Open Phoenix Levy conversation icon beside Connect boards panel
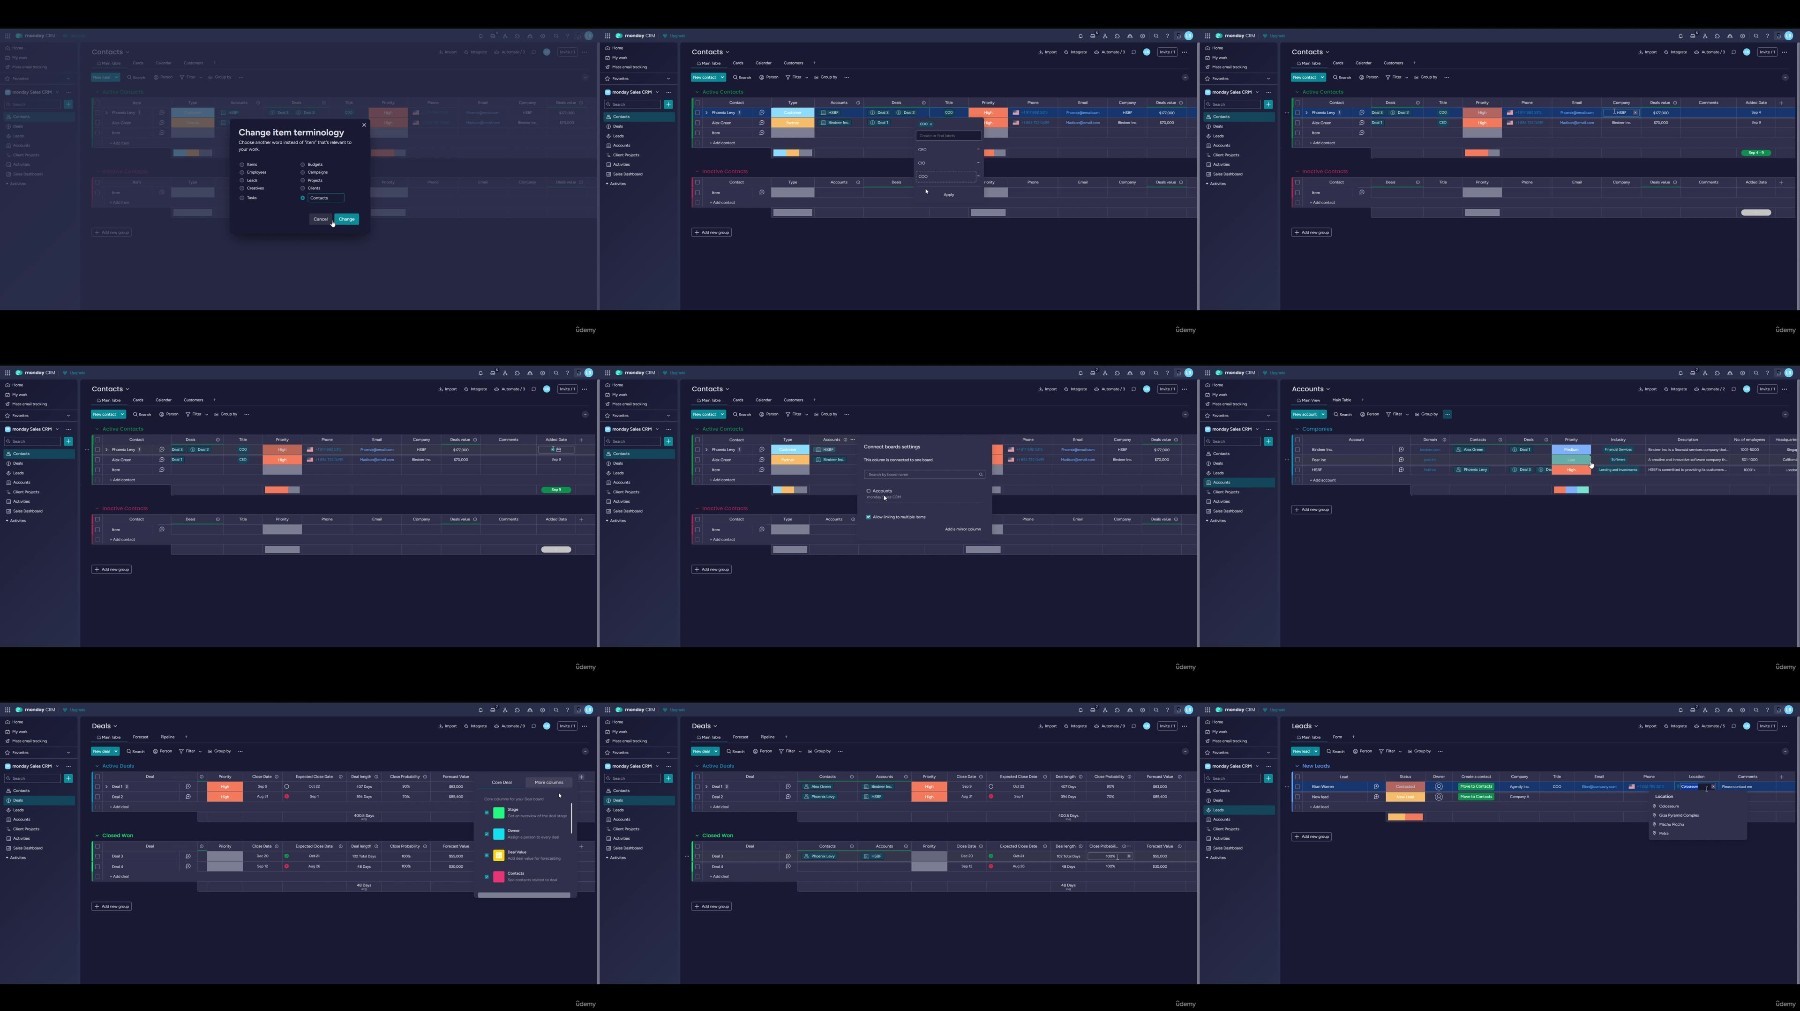Viewport: 1800px width, 1011px height. click(x=762, y=450)
